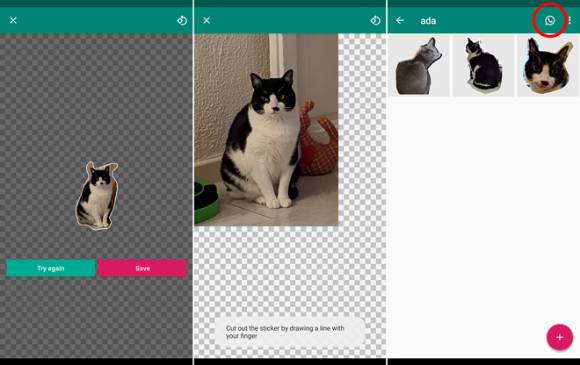Tap the 'ada' pack title
This screenshot has width=580, height=365.
428,21
